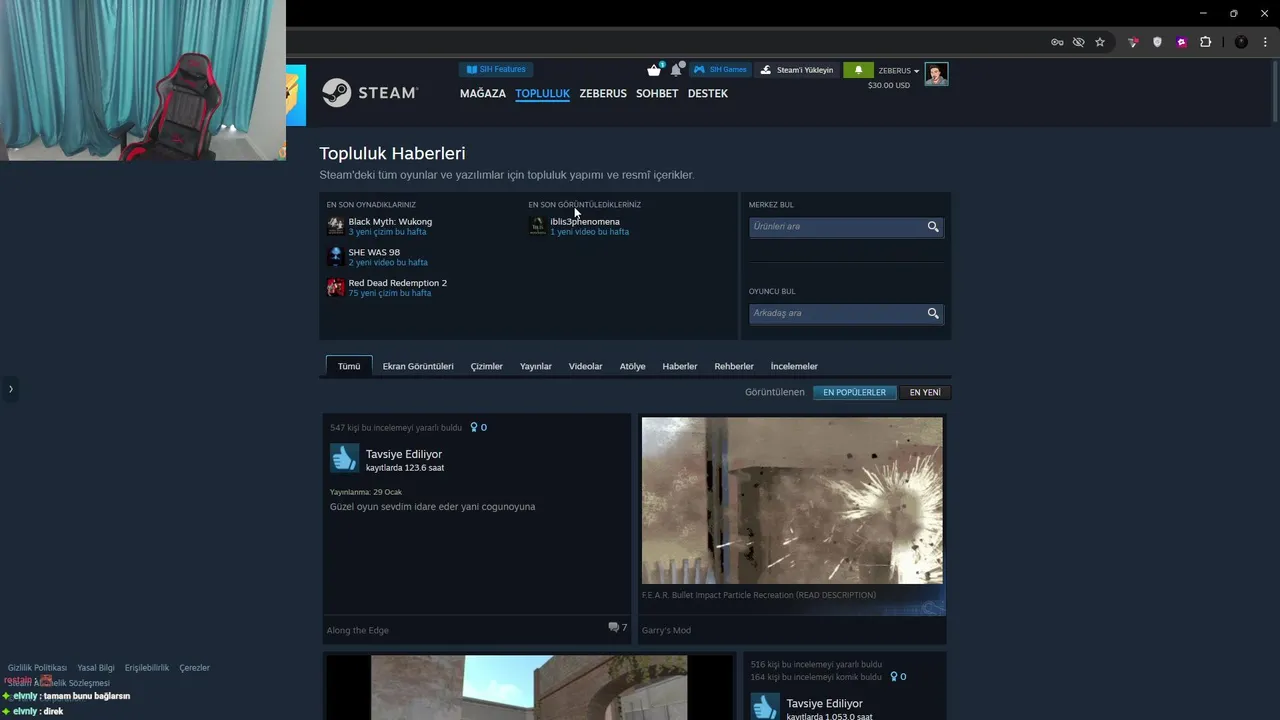Click the iblis3phenomena hub icon

point(537,226)
